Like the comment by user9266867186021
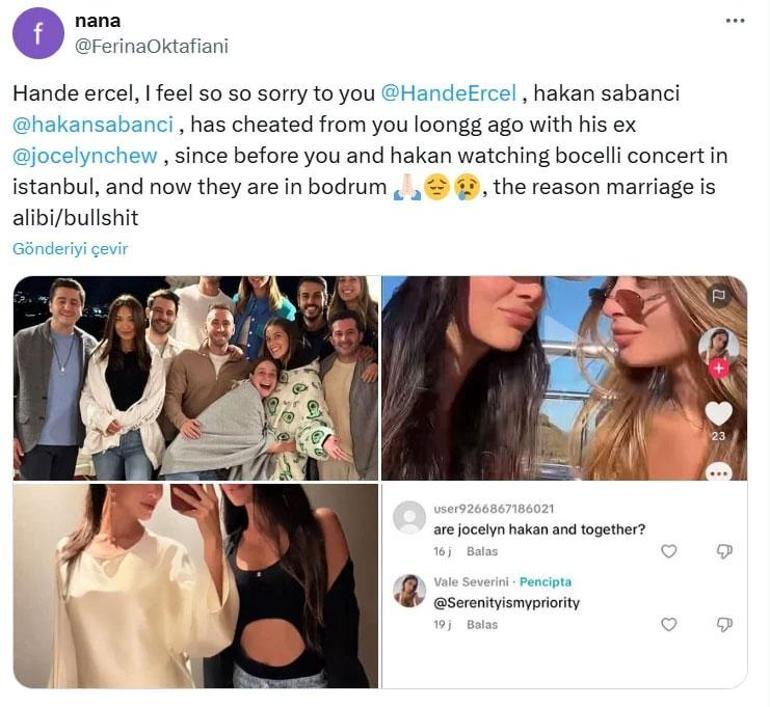This screenshot has height=707, width=770. (669, 551)
